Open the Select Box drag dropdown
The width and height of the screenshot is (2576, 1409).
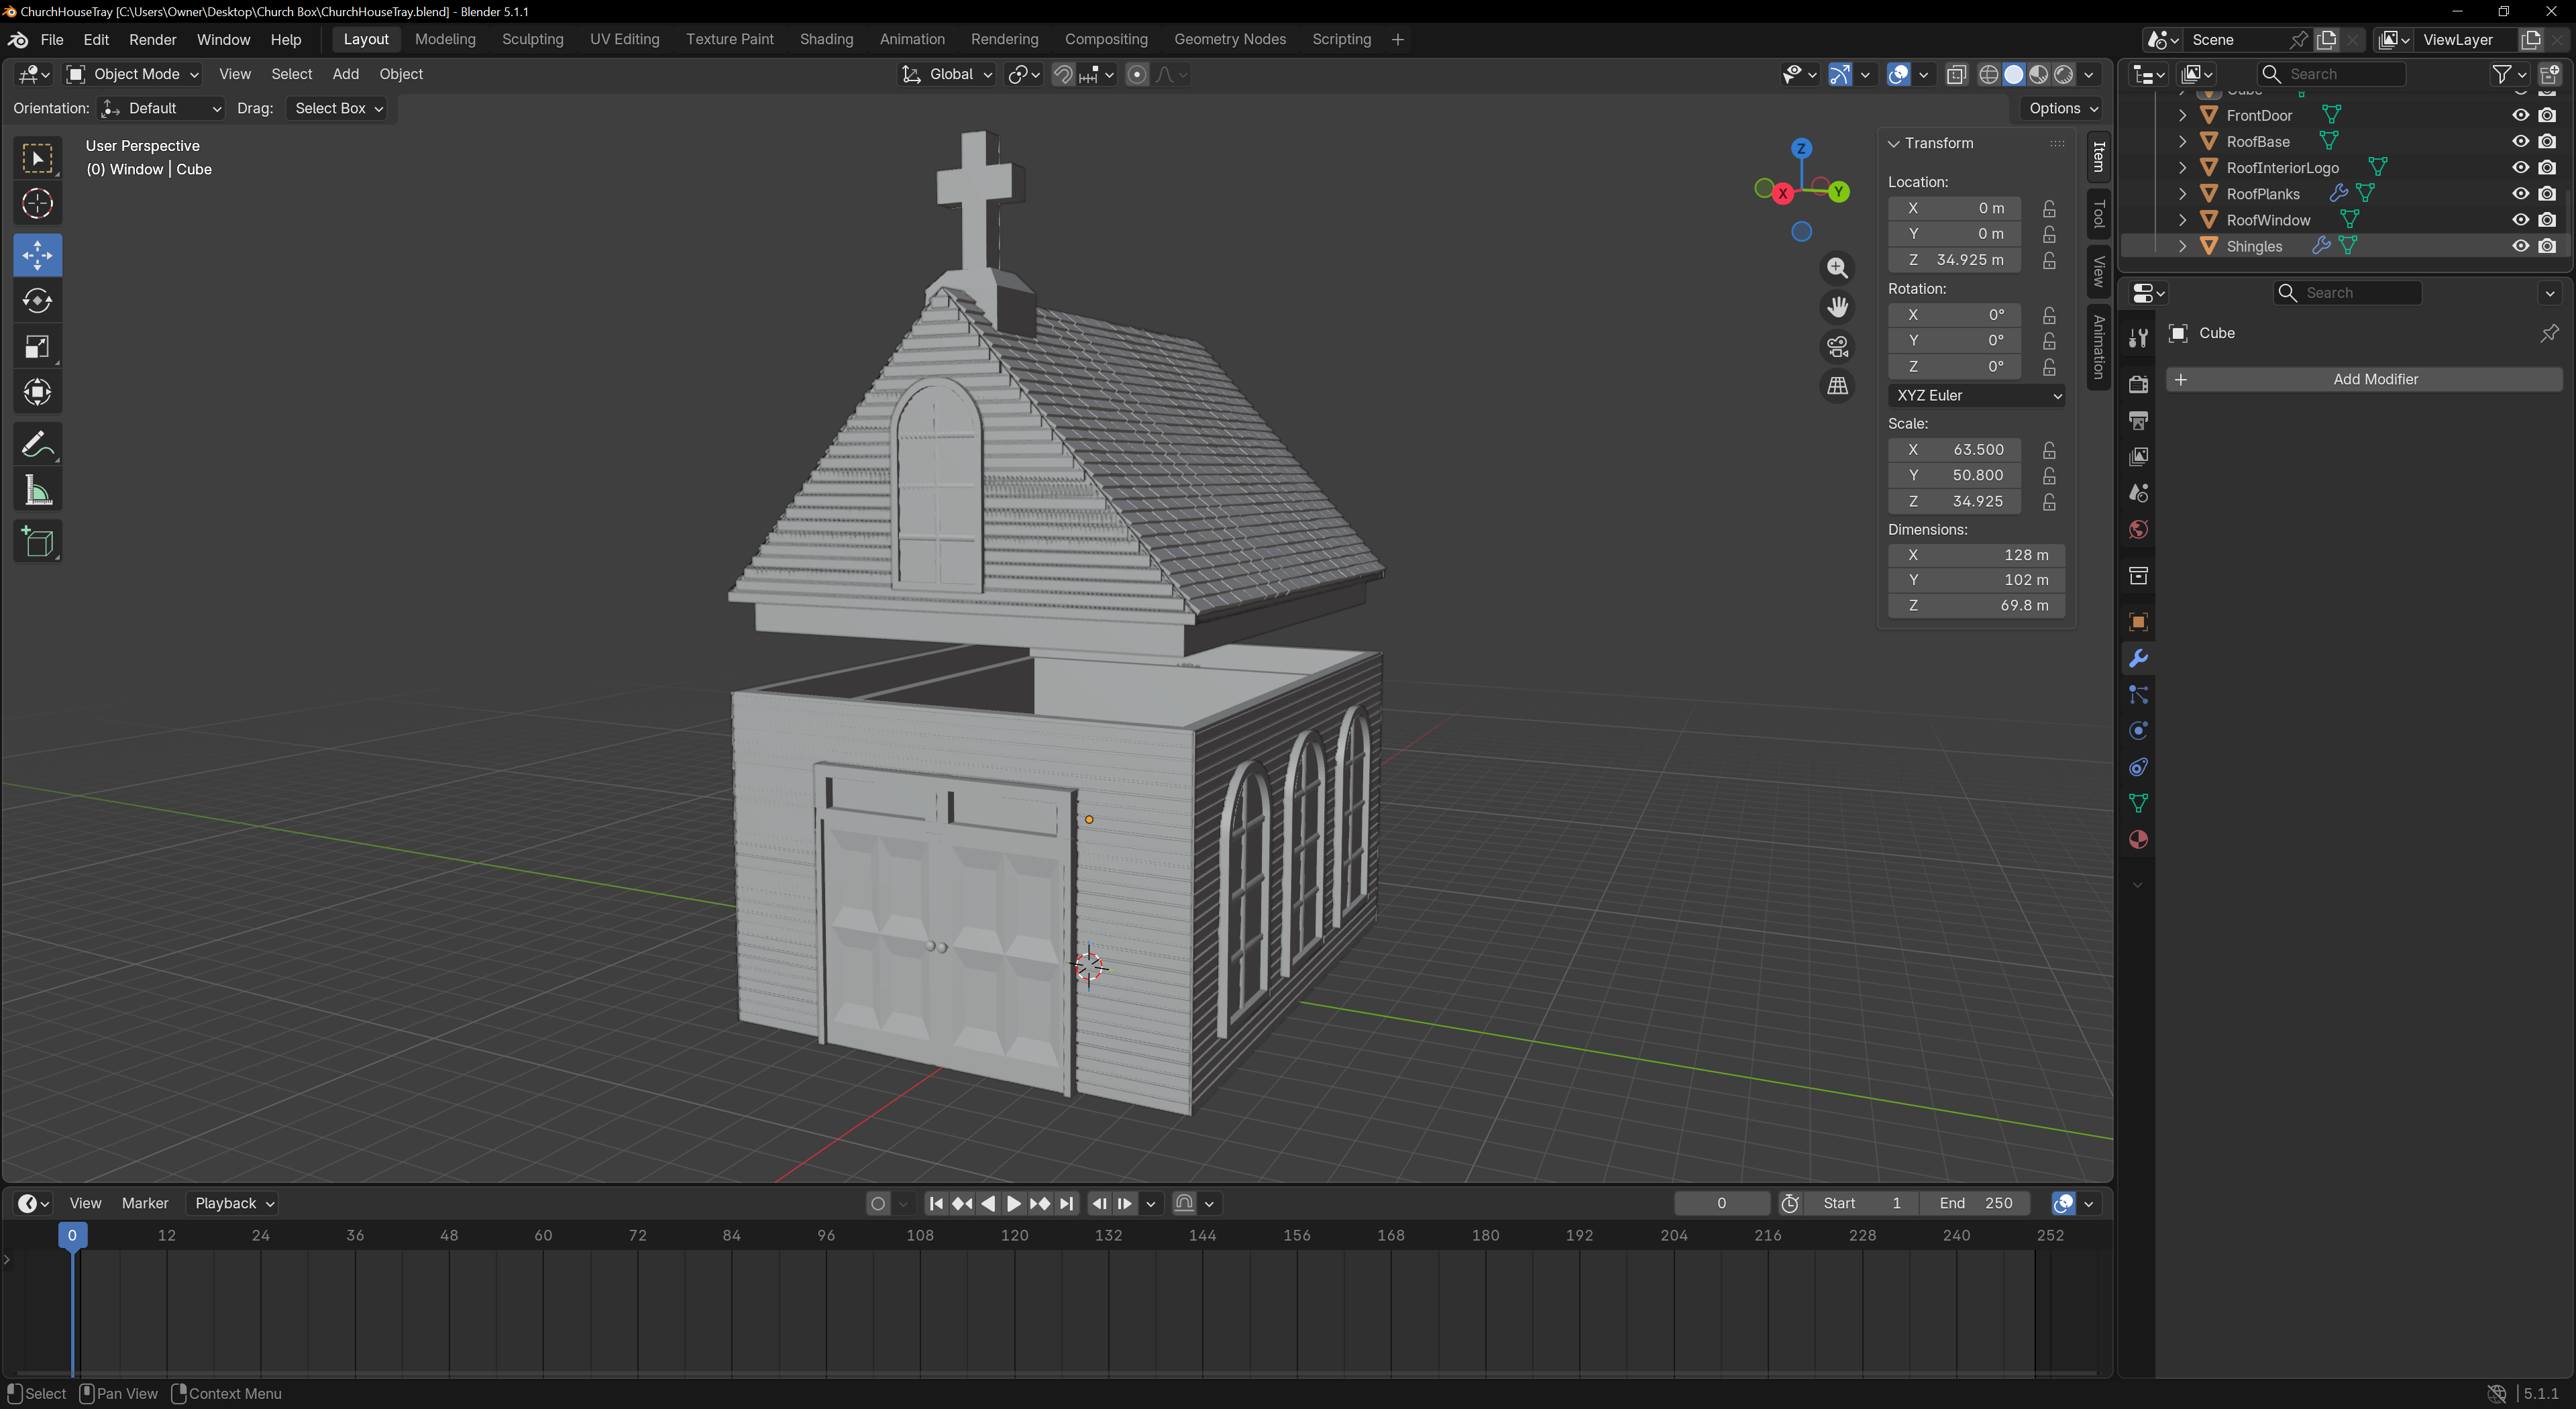pyautogui.click(x=338, y=108)
